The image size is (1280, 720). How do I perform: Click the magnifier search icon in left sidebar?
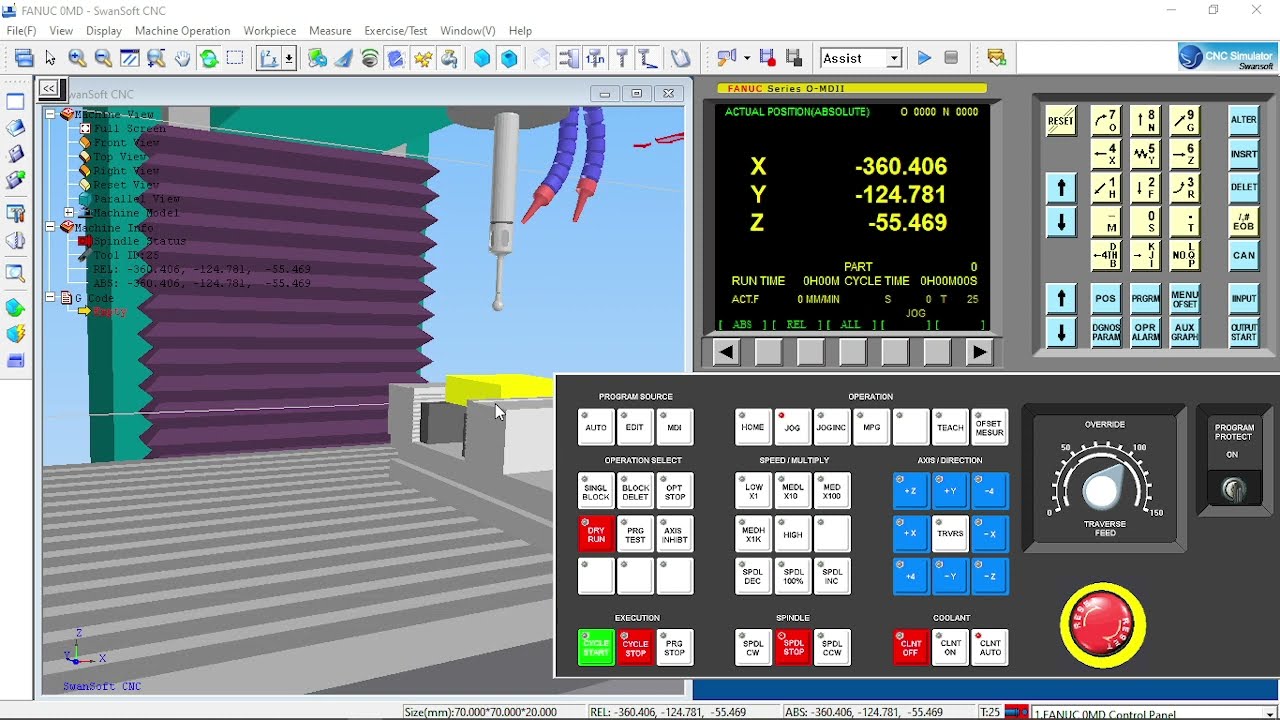[15, 273]
